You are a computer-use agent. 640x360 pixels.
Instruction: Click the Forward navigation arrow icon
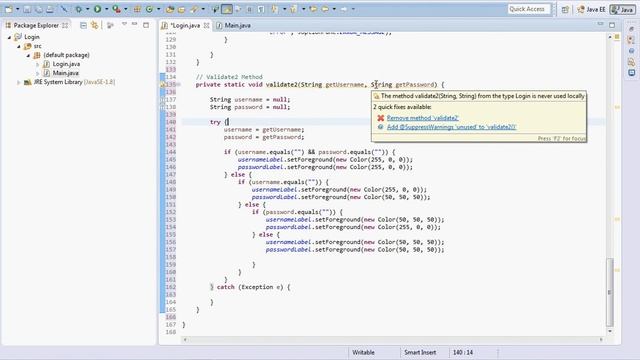point(344,9)
